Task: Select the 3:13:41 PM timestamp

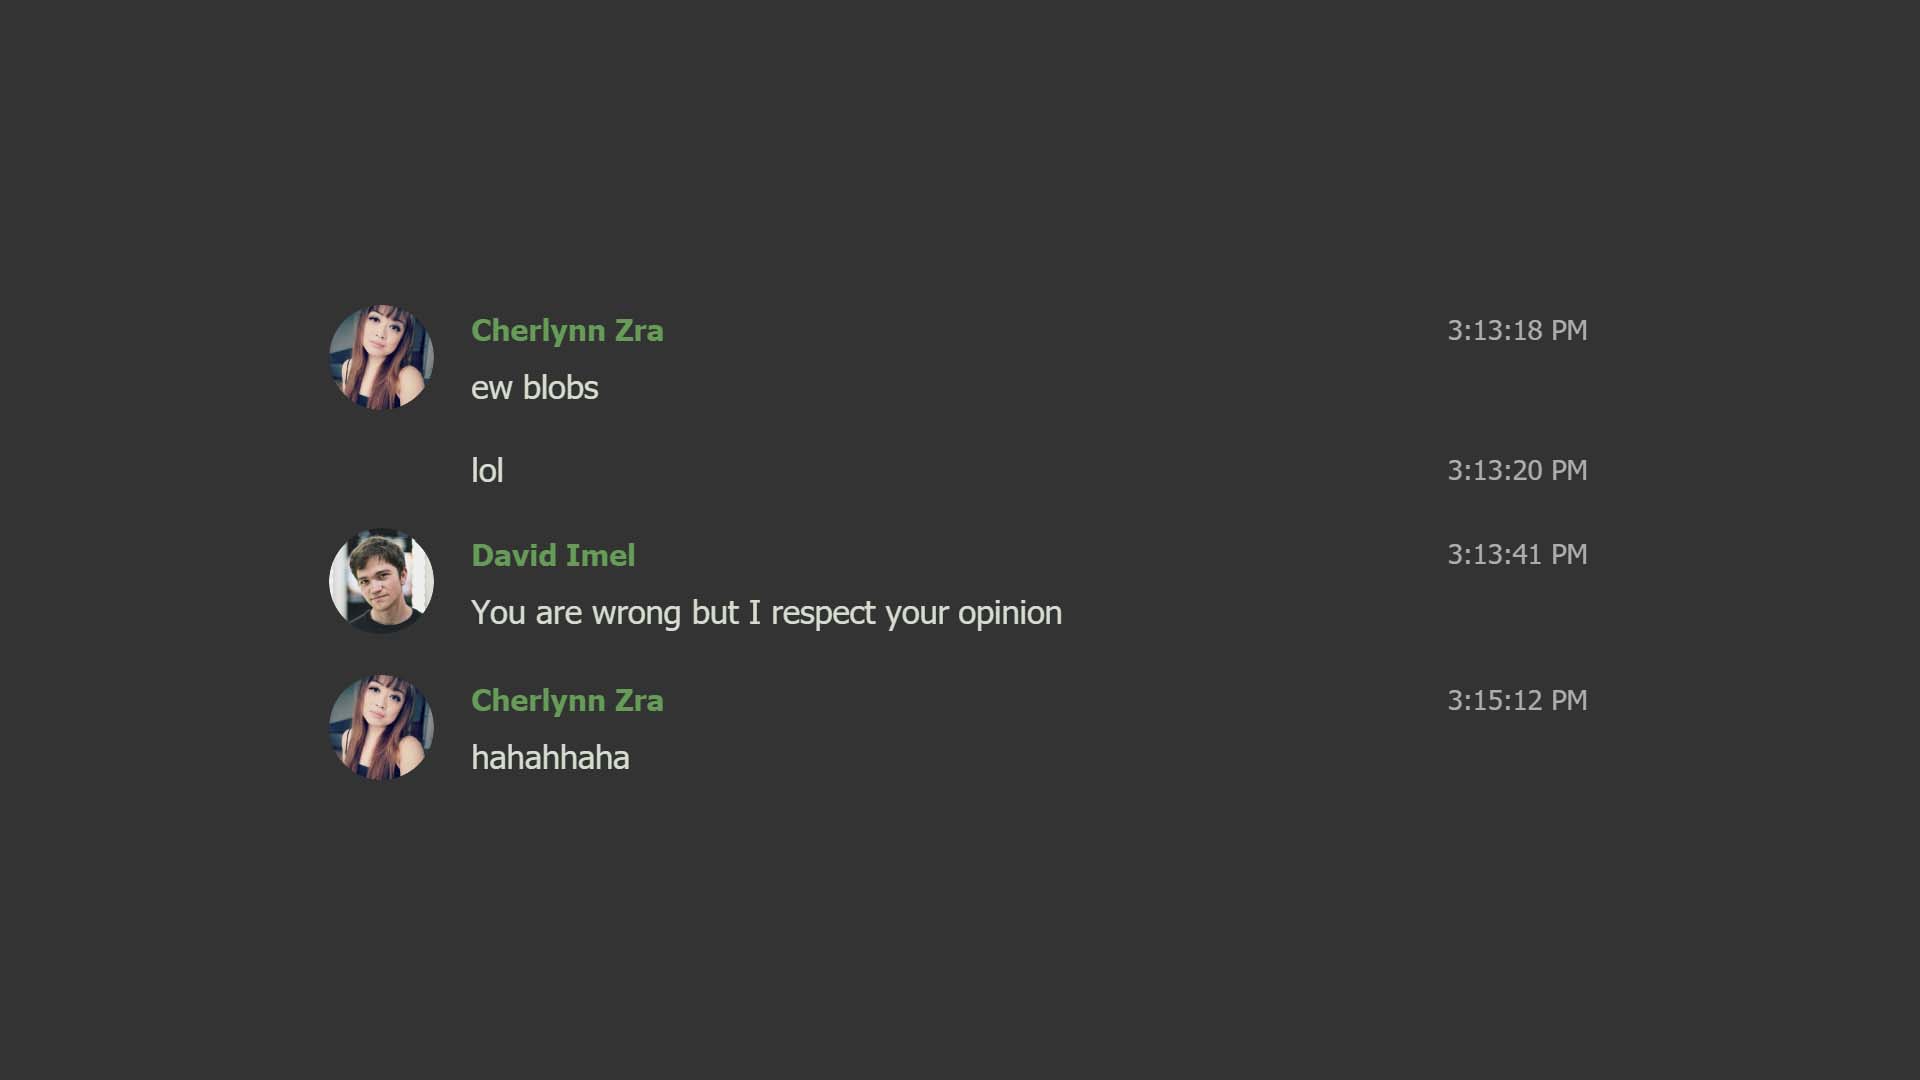Action: pyautogui.click(x=1516, y=555)
